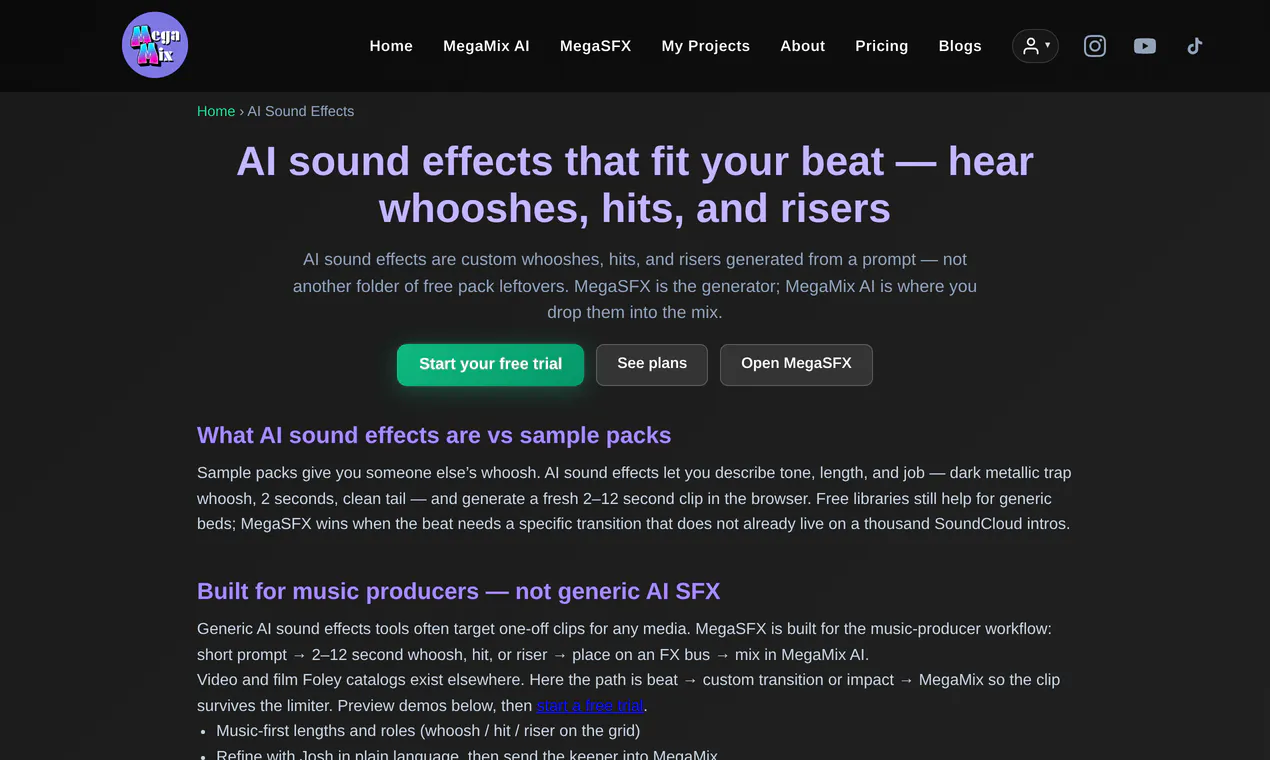Go to Home in navigation bar
Viewport: 1270px width, 760px height.
pos(391,46)
